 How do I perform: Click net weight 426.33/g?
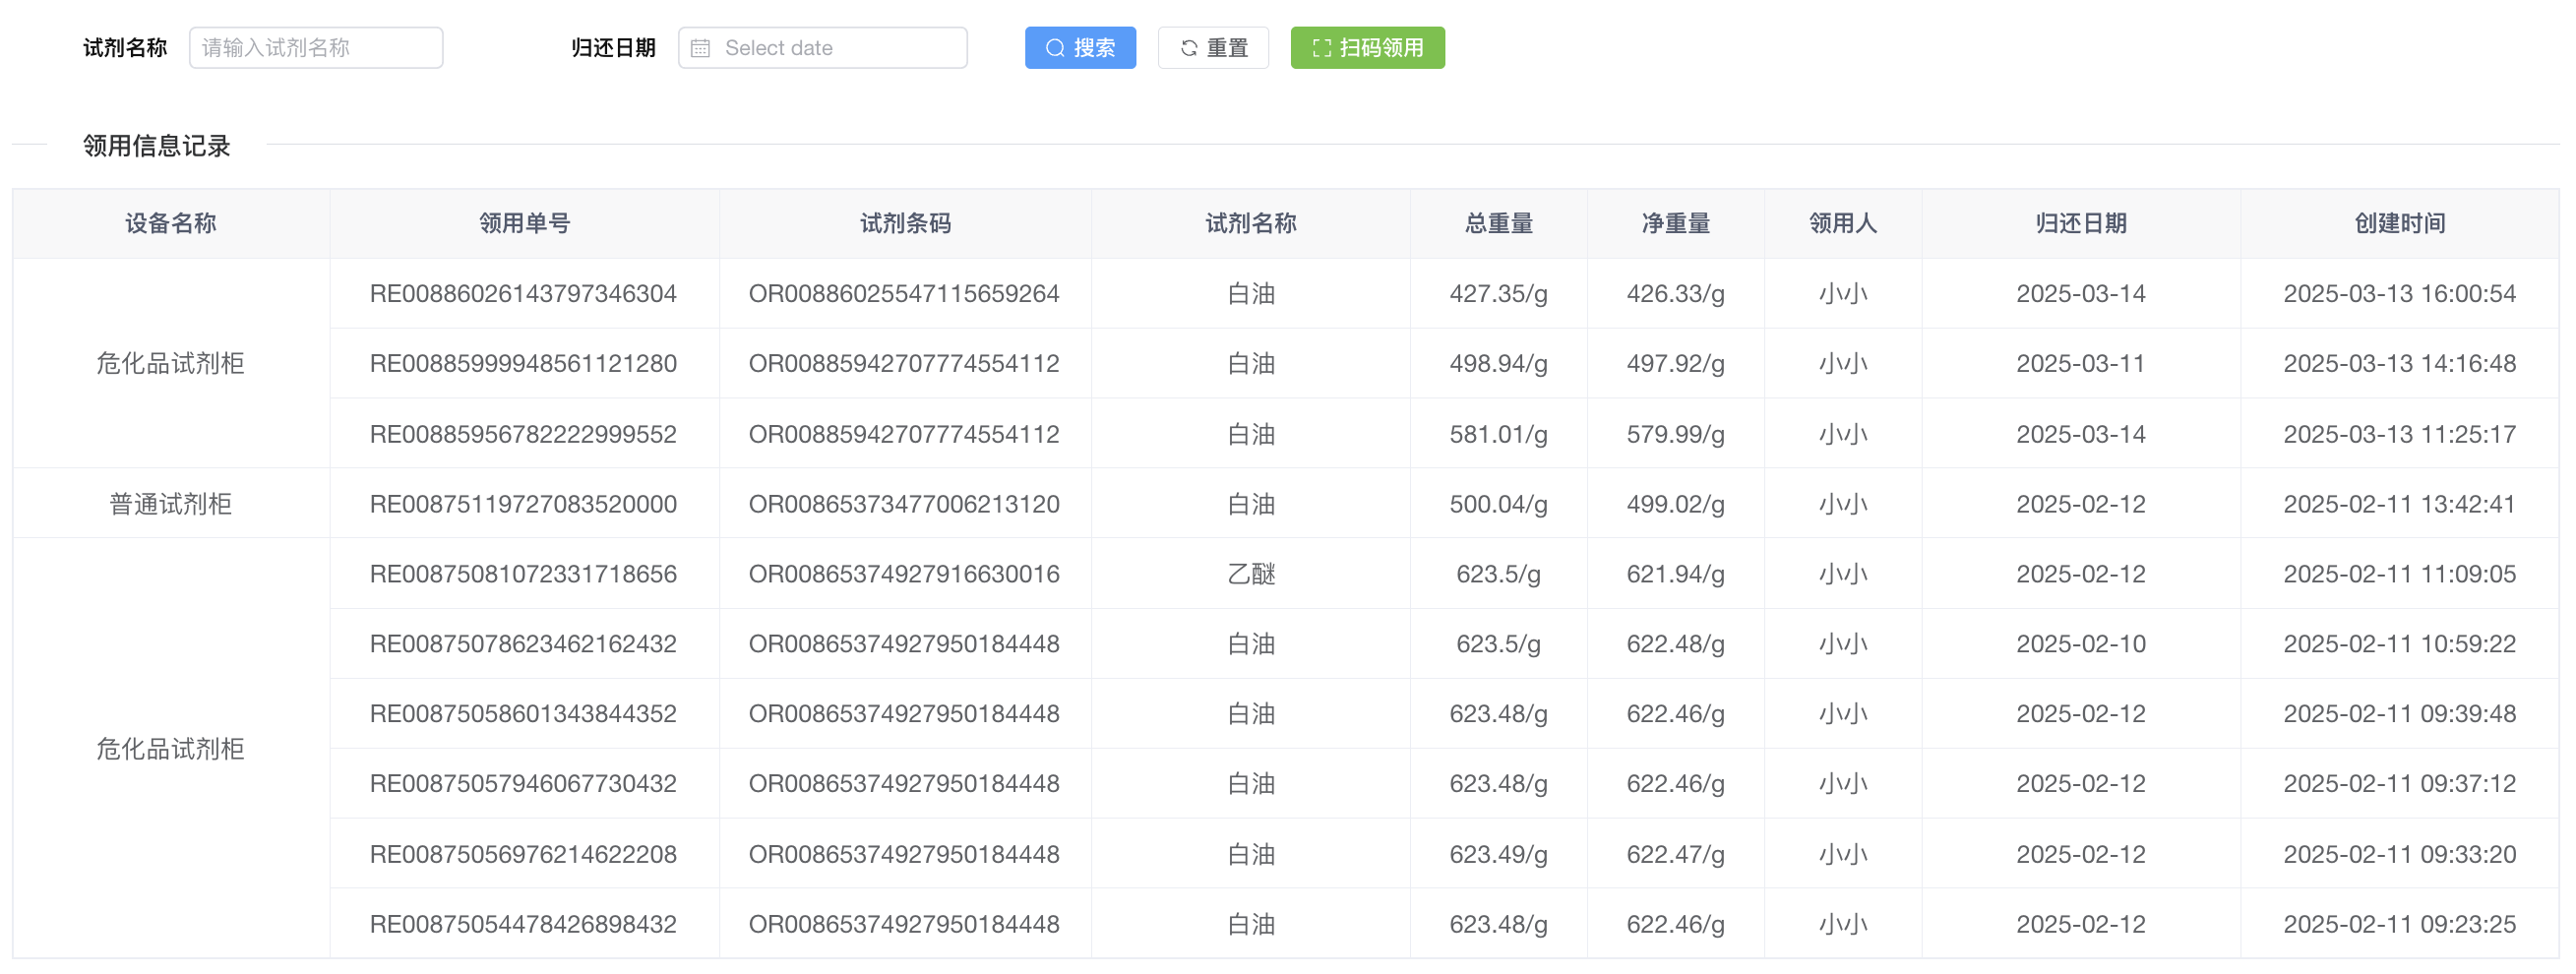1675,294
